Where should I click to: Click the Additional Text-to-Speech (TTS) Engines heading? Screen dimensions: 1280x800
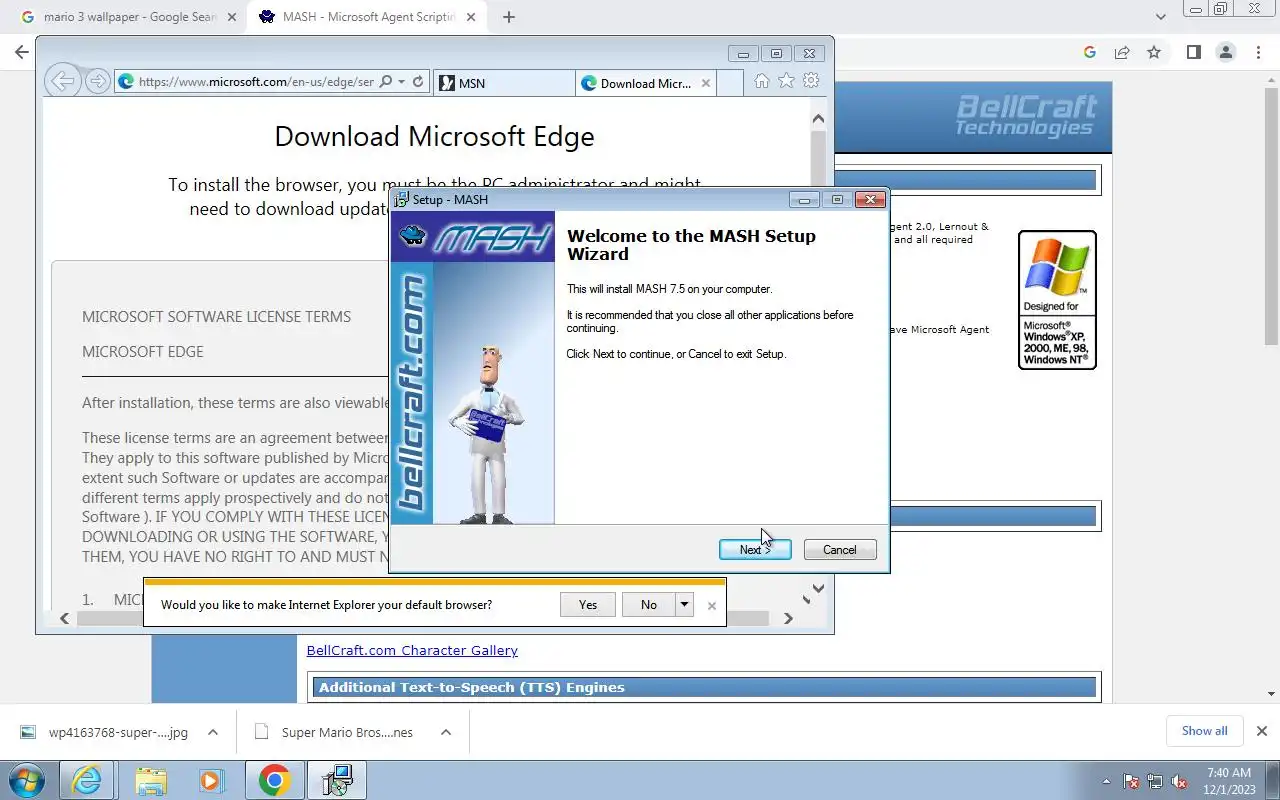click(x=471, y=687)
